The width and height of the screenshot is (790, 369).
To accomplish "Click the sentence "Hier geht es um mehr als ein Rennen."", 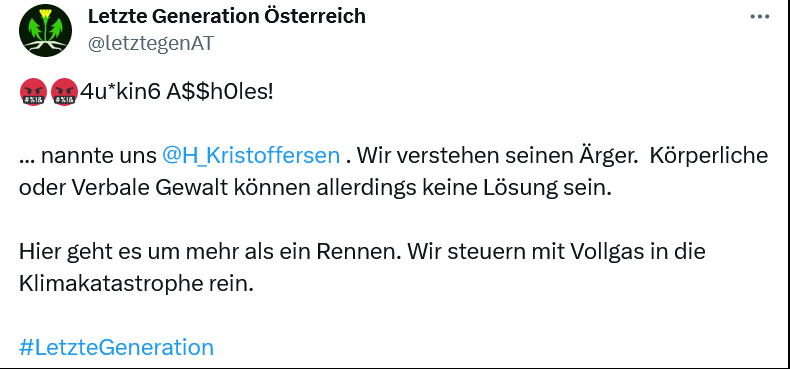I will [210, 252].
